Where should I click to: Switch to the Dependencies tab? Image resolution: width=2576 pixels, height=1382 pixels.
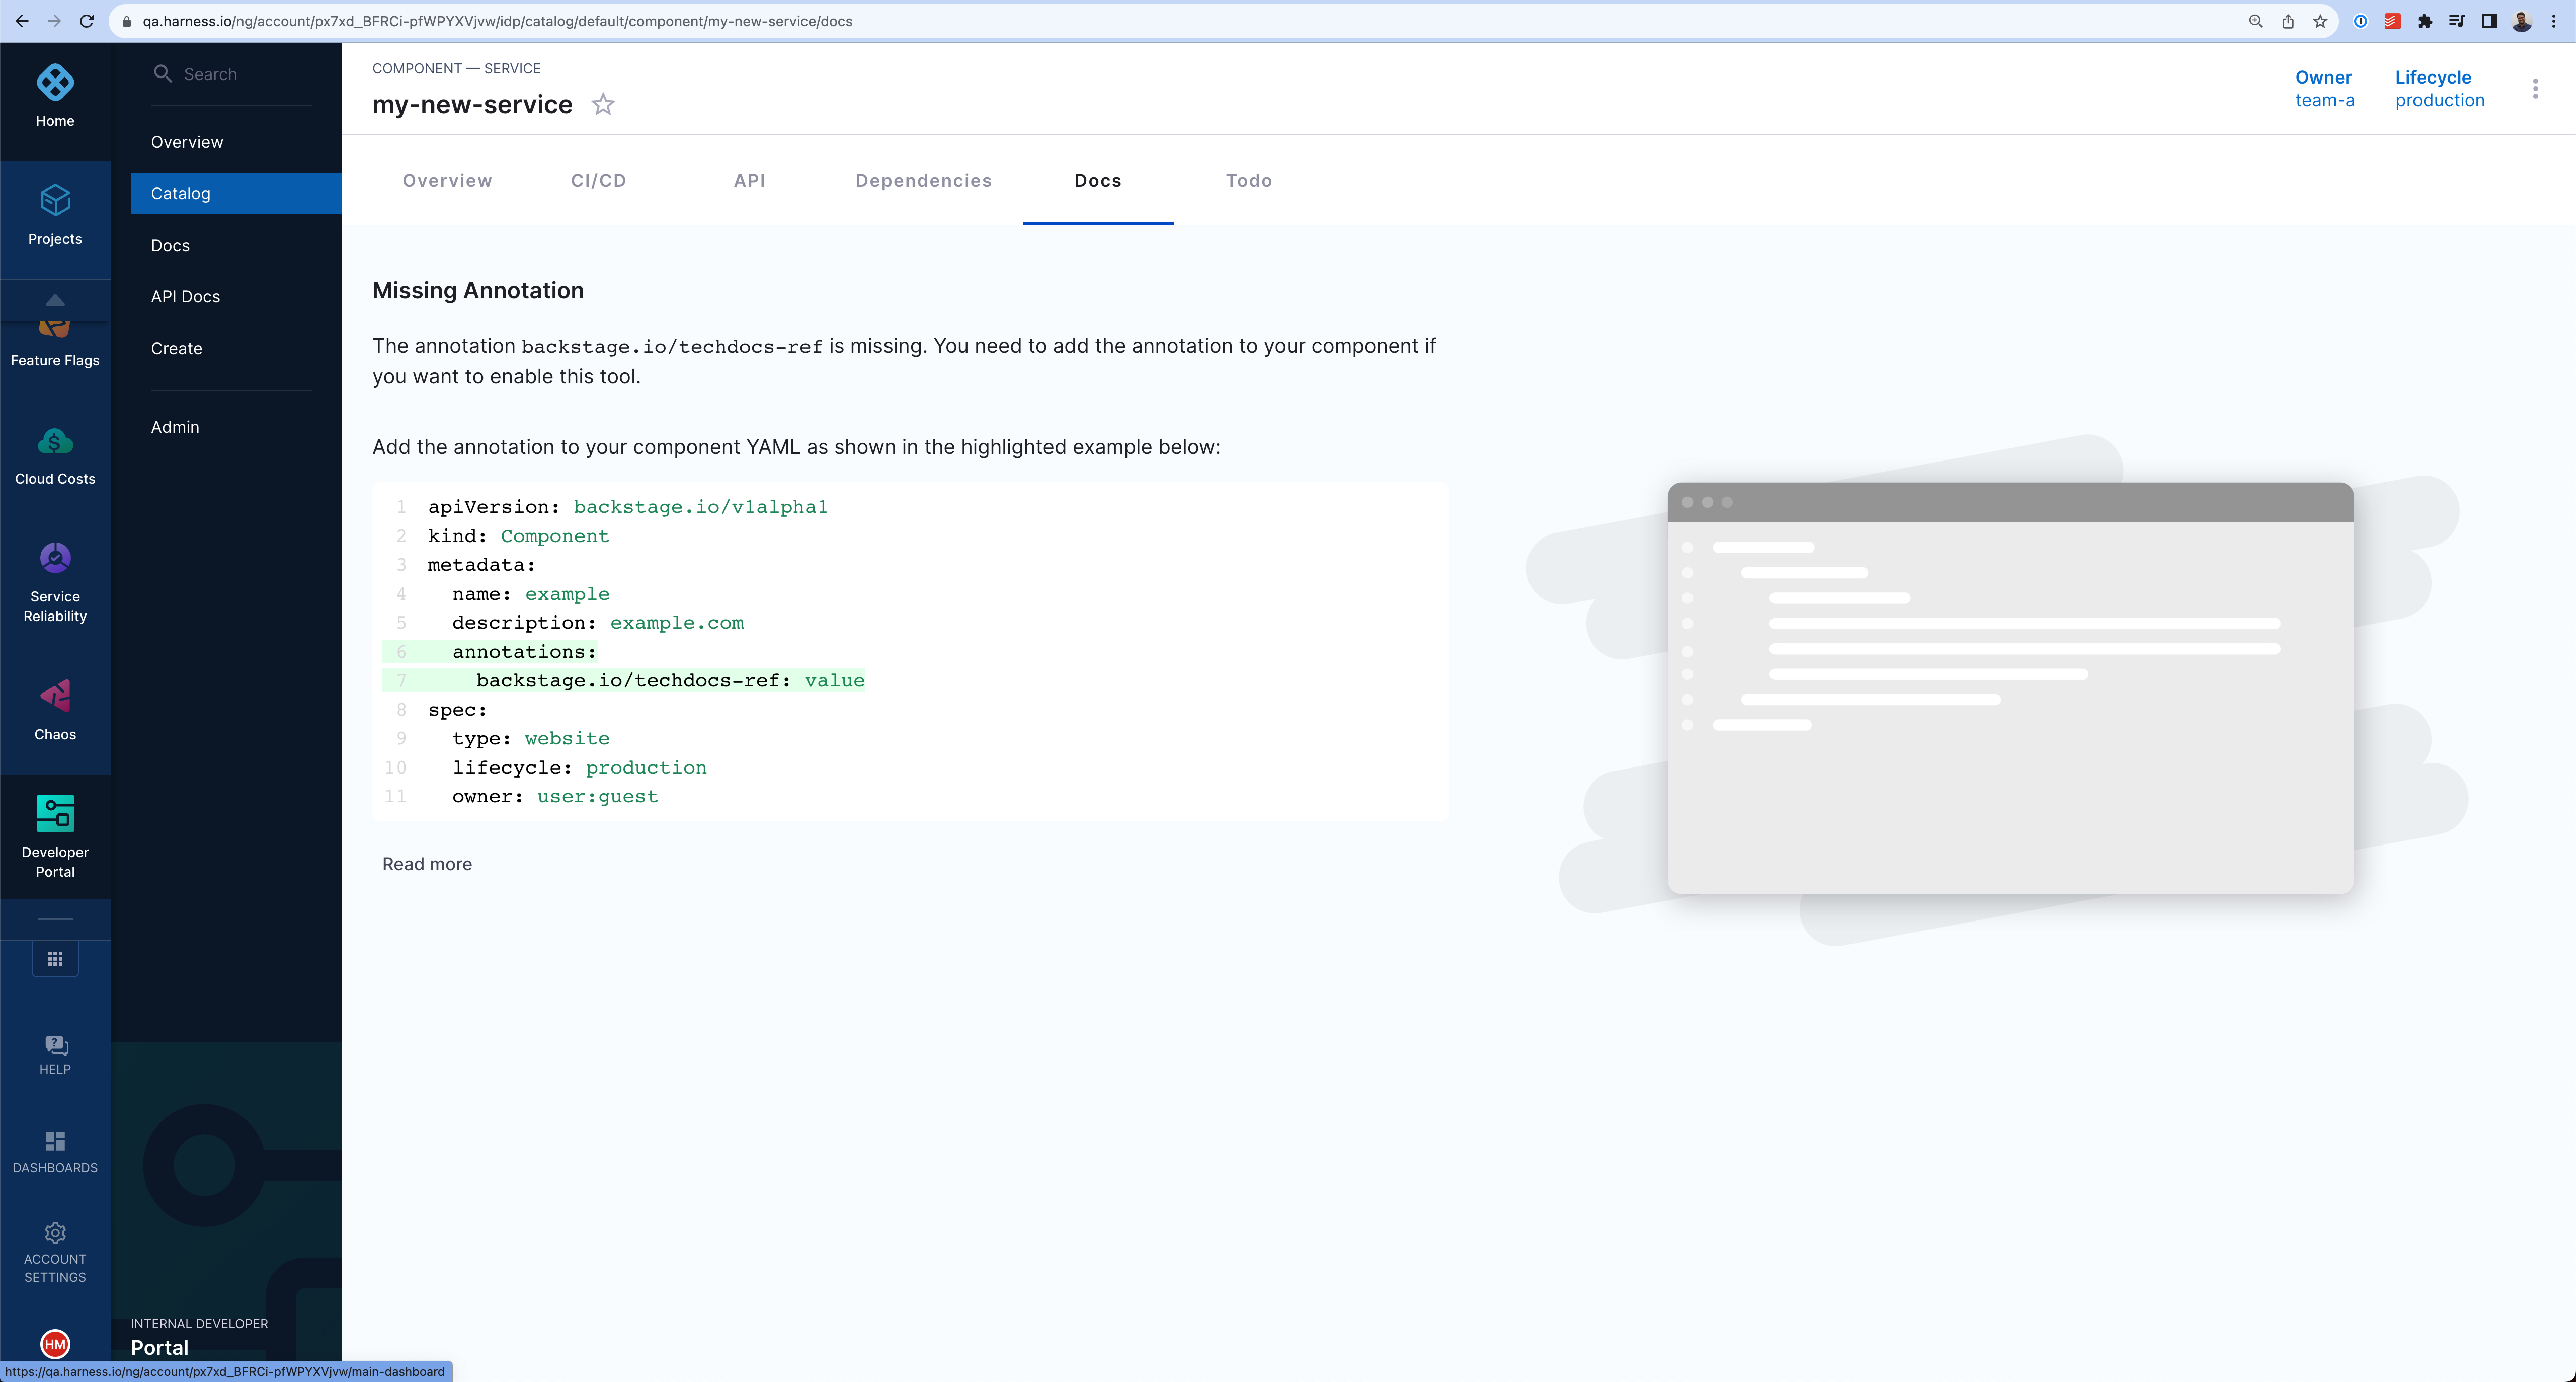pyautogui.click(x=923, y=181)
